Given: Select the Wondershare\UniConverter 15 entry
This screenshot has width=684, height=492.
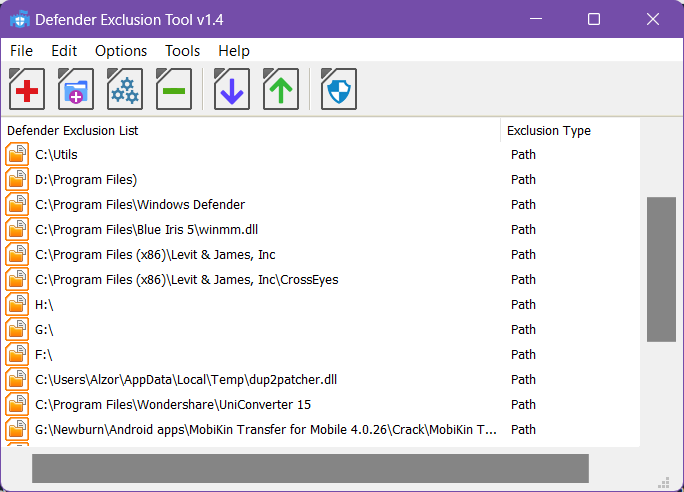Looking at the screenshot, I should (321, 404).
